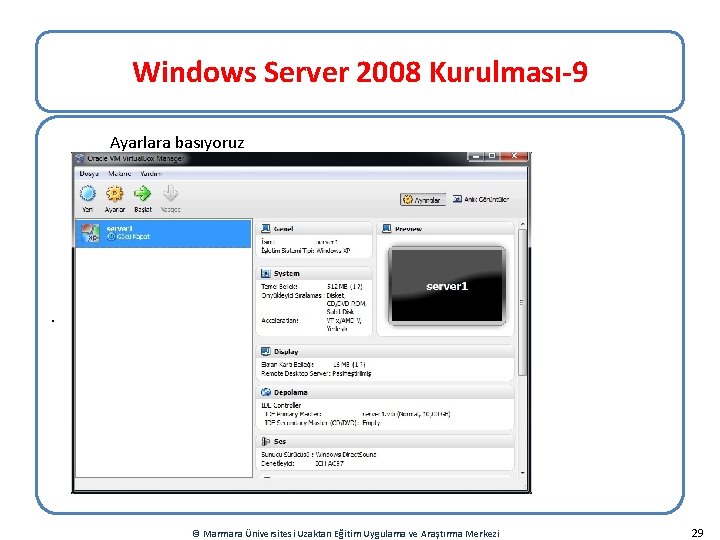Viewport: 720px width, 540px height.
Task: Click the greyed Vazgeç discard arrow icon
Action: 170,194
